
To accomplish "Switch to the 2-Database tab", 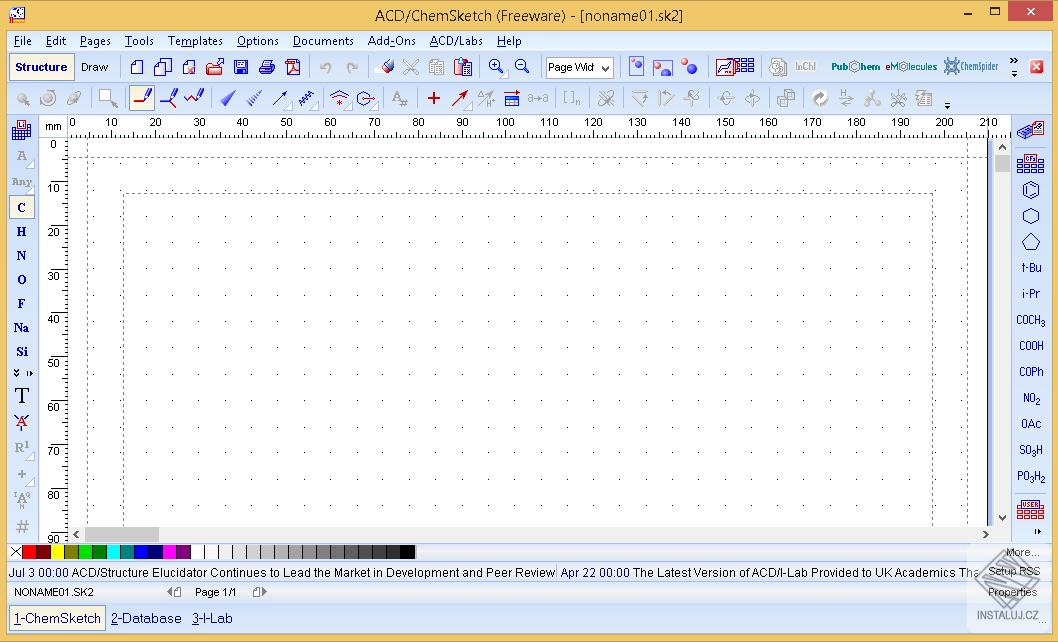I will (146, 618).
